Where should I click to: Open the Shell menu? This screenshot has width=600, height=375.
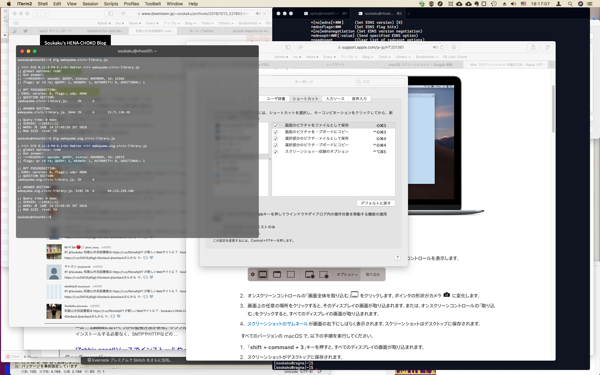42,3
